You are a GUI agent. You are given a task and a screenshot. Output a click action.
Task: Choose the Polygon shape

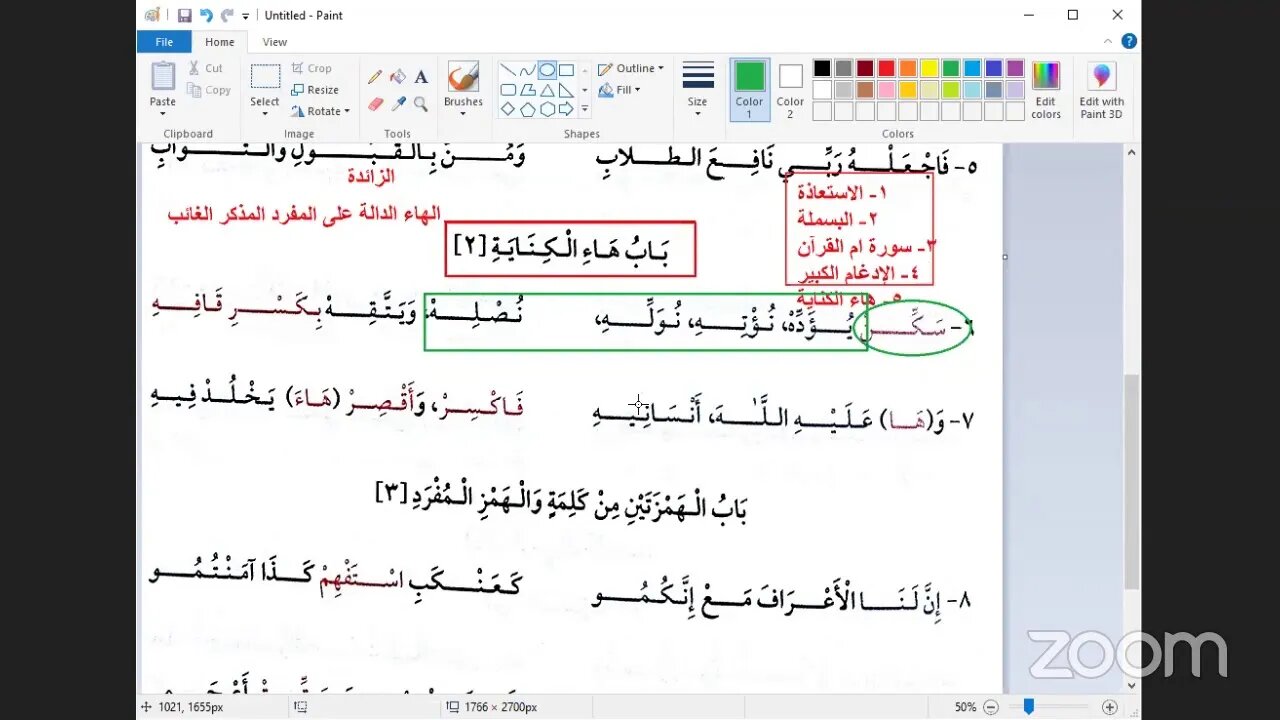click(527, 90)
